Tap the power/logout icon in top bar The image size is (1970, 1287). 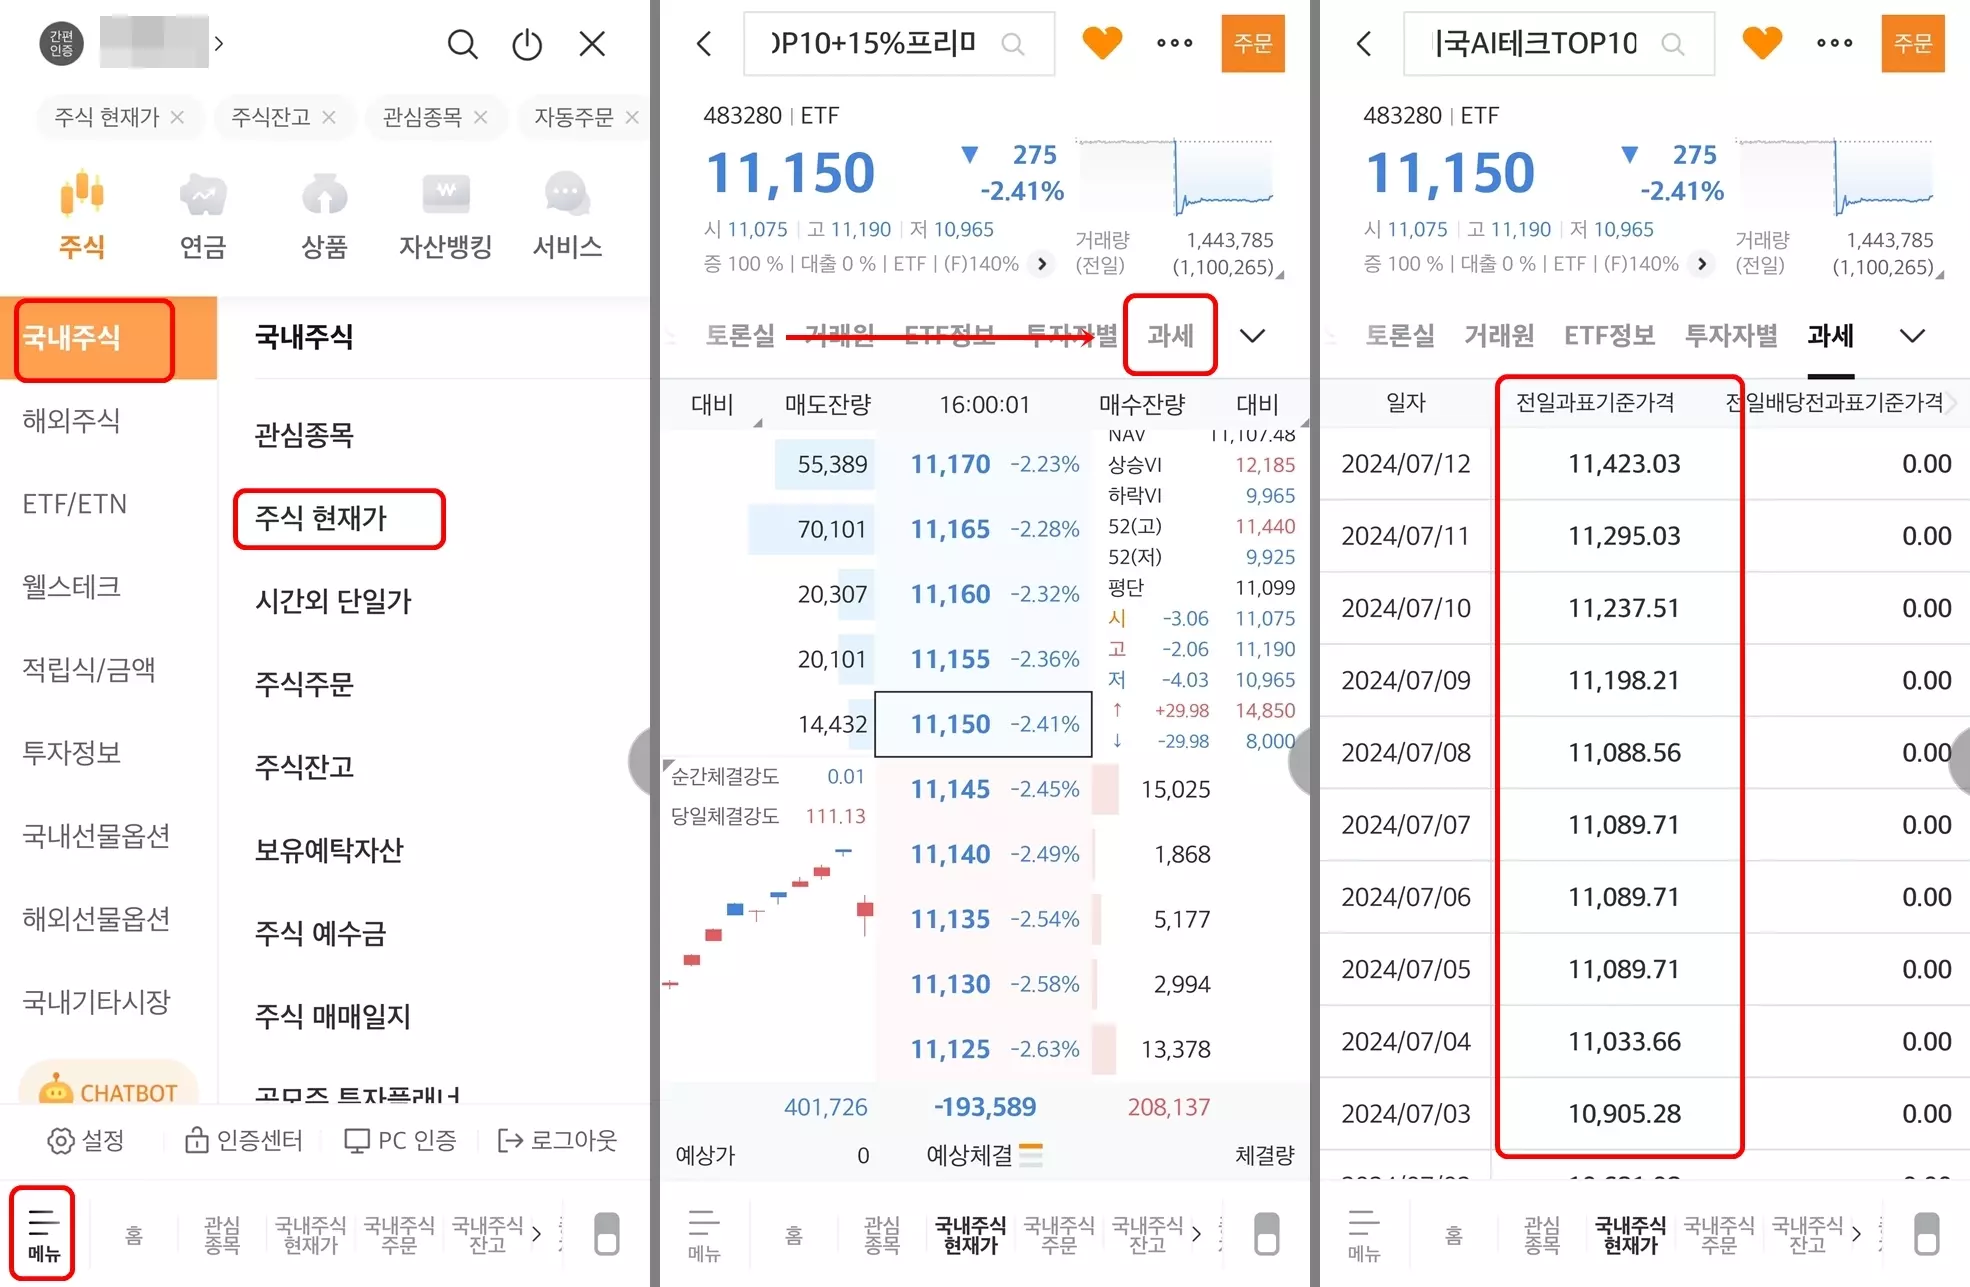526,43
